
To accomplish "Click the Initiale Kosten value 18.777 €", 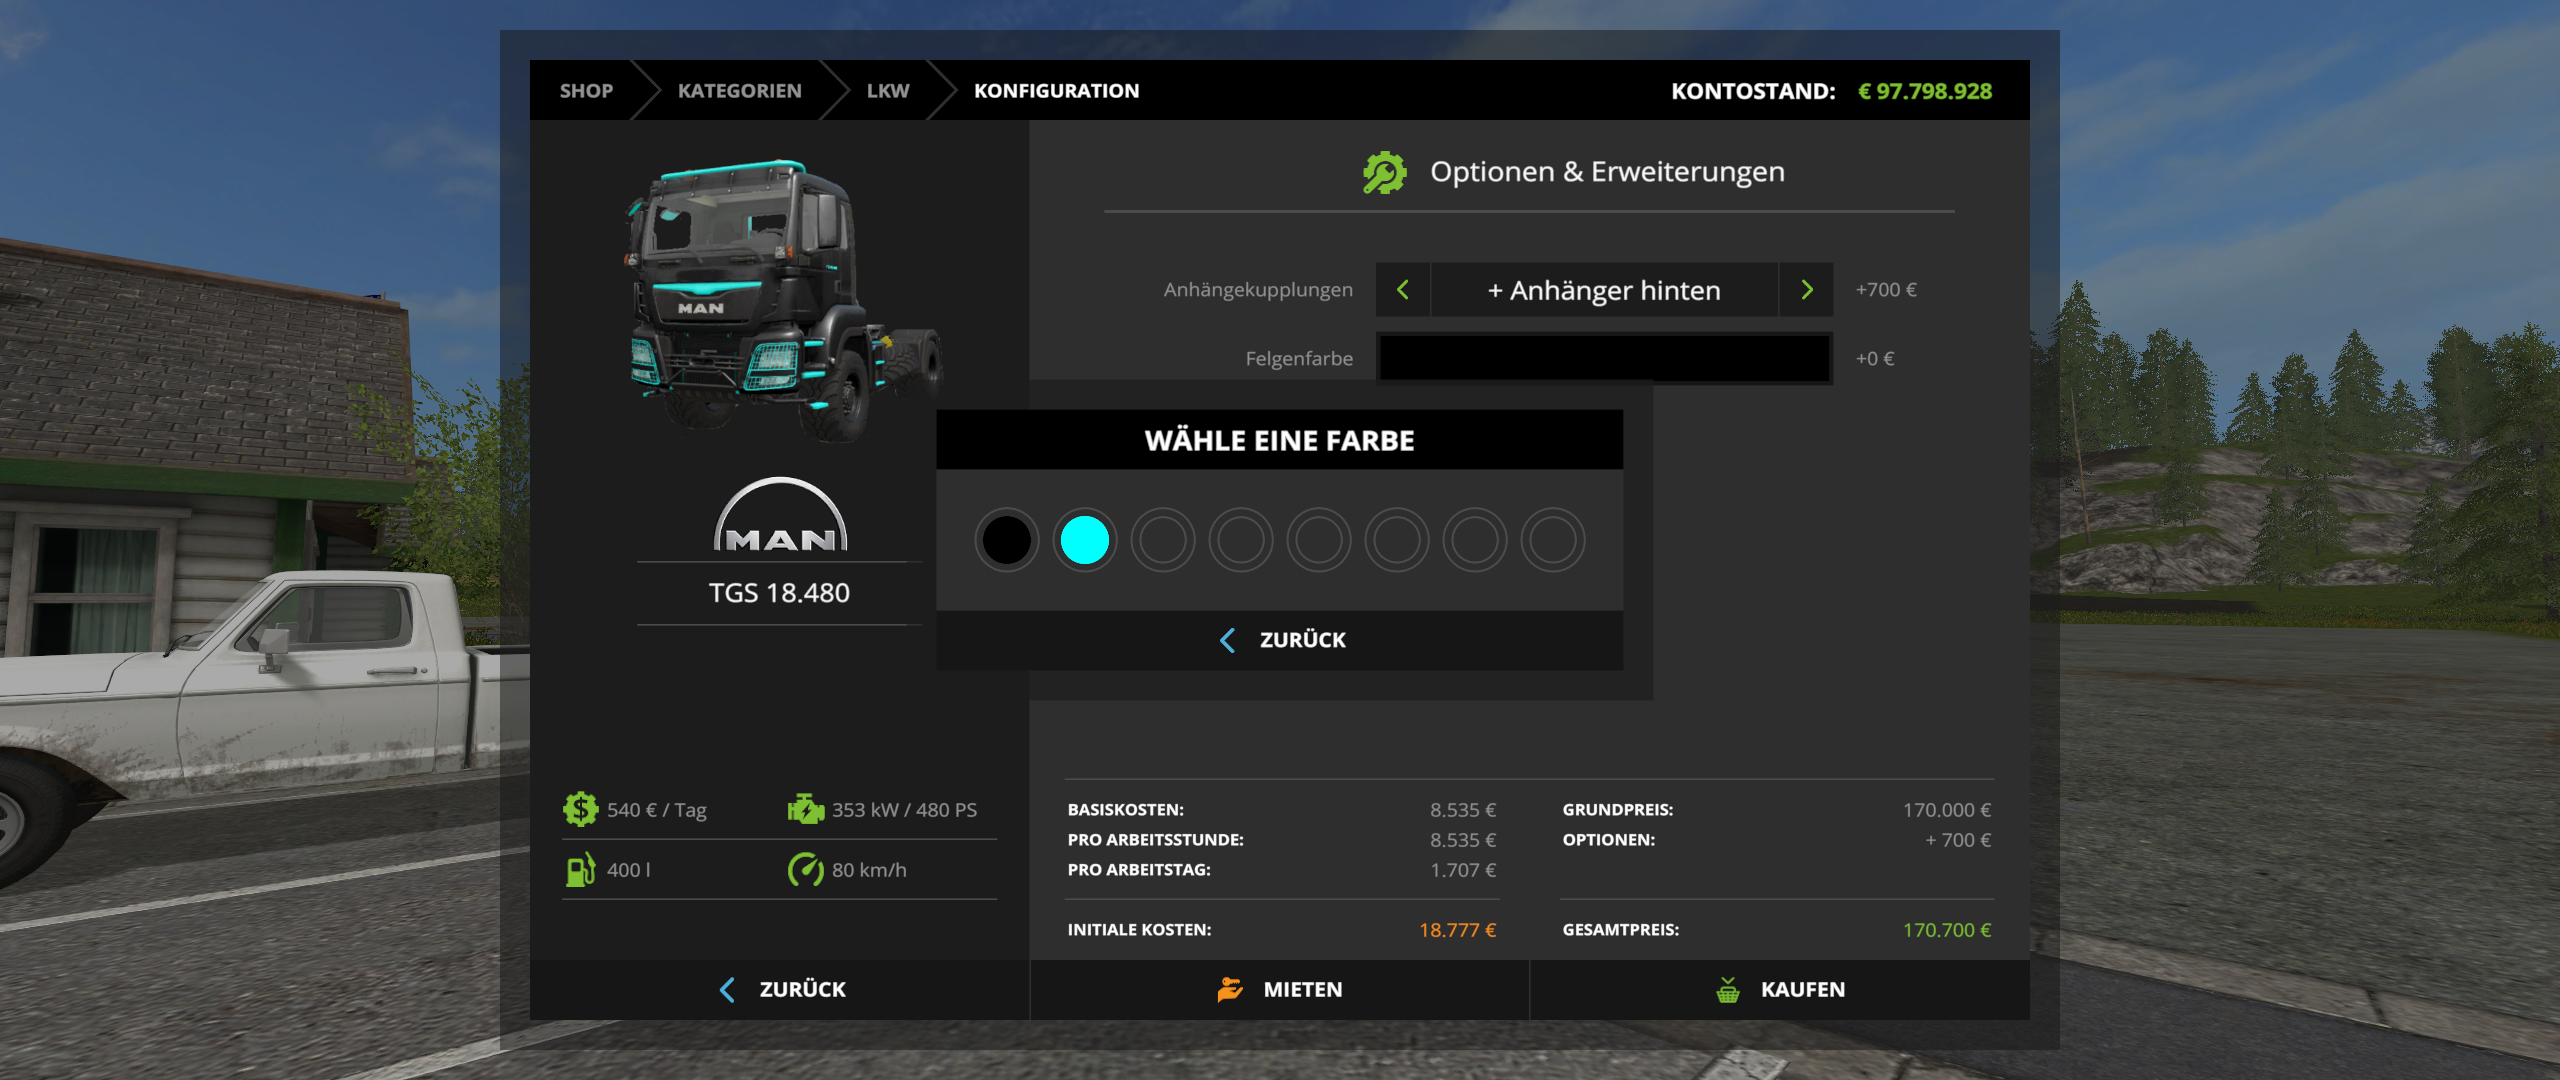I will (x=1458, y=930).
